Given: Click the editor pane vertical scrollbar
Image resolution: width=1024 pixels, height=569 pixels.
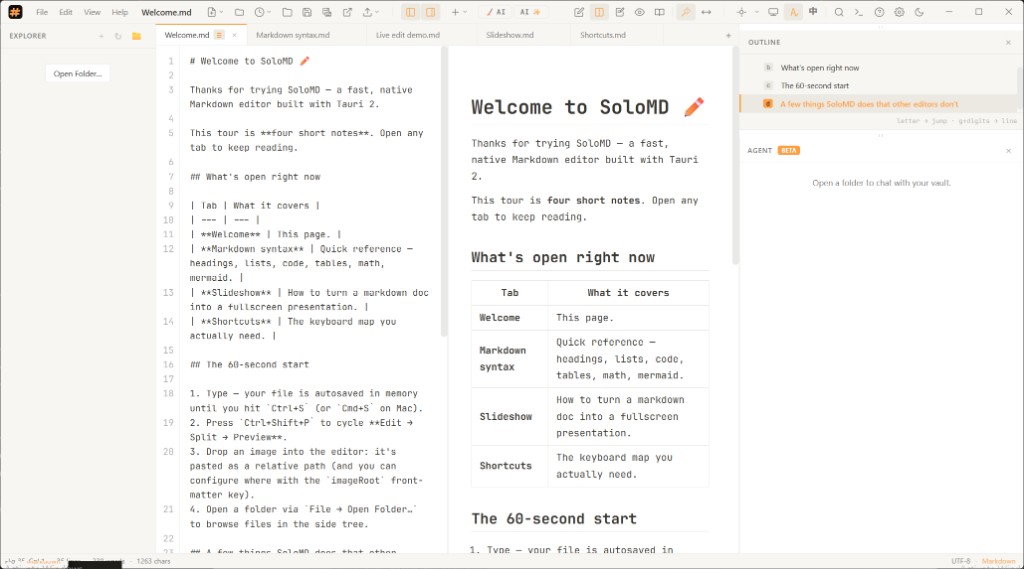Looking at the screenshot, I should click(x=444, y=191).
